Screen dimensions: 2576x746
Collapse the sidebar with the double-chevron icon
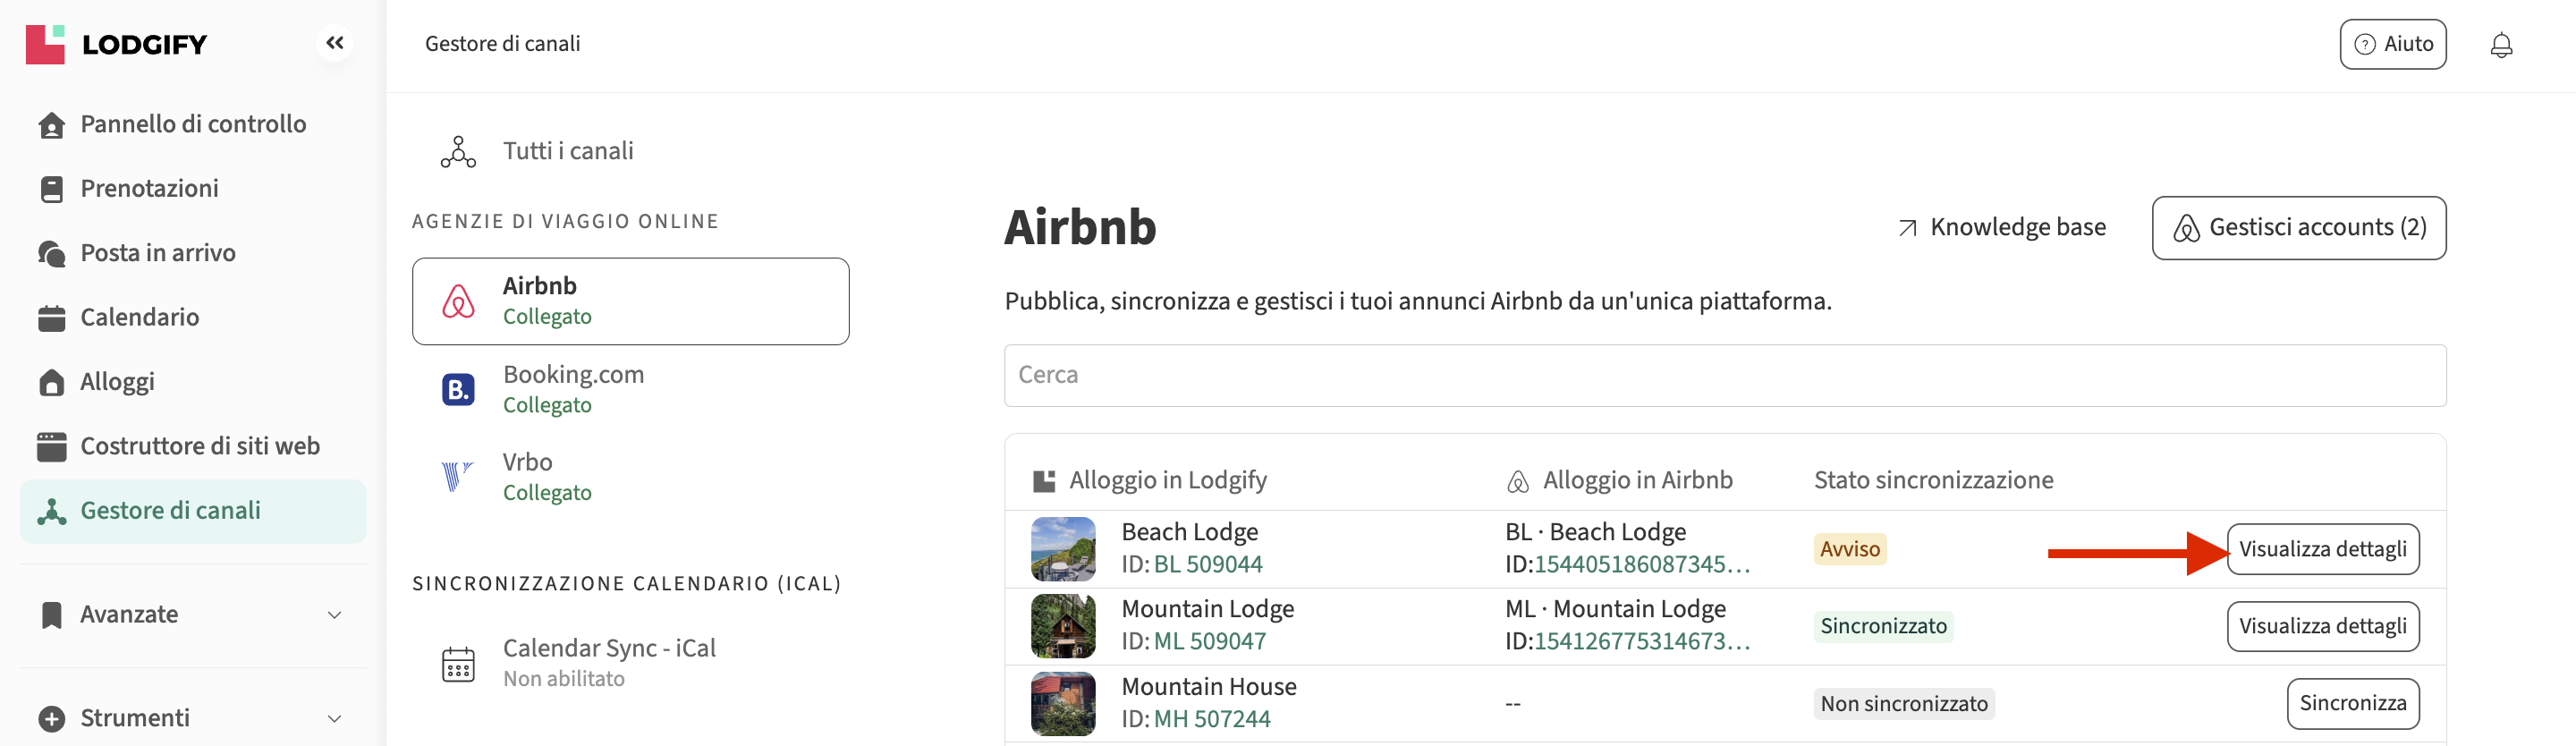[335, 43]
